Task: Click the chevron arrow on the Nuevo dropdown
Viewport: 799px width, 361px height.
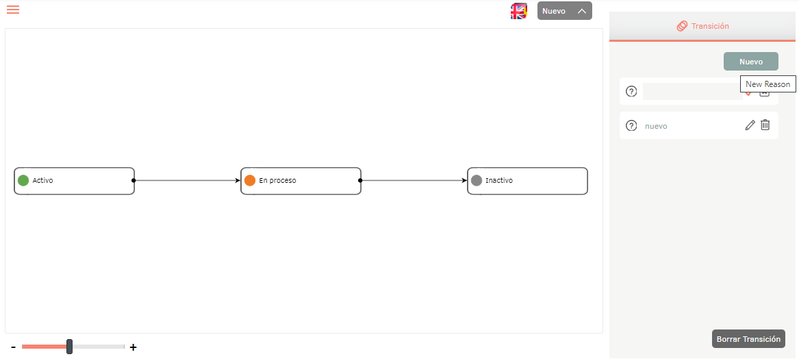Action: 582,11
